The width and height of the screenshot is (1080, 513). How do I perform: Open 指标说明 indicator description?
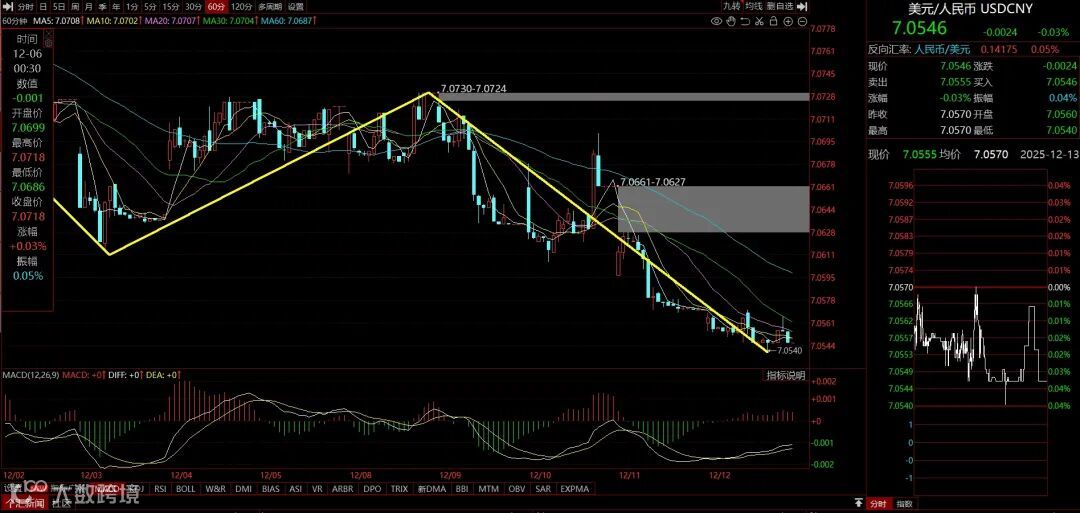tap(786, 375)
